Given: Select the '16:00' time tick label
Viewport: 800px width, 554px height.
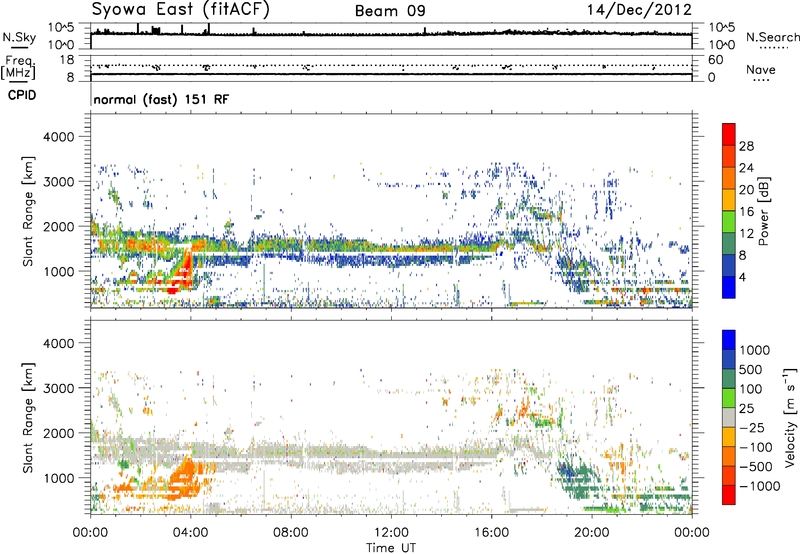Looking at the screenshot, I should (x=491, y=533).
